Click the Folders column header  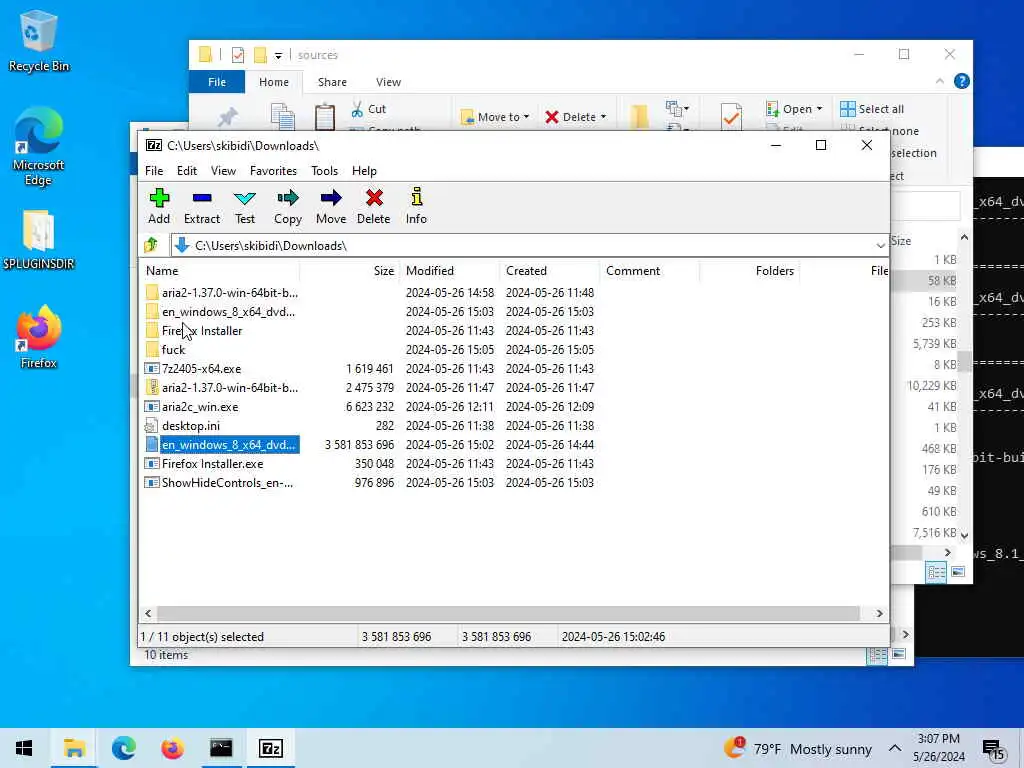tap(750, 270)
